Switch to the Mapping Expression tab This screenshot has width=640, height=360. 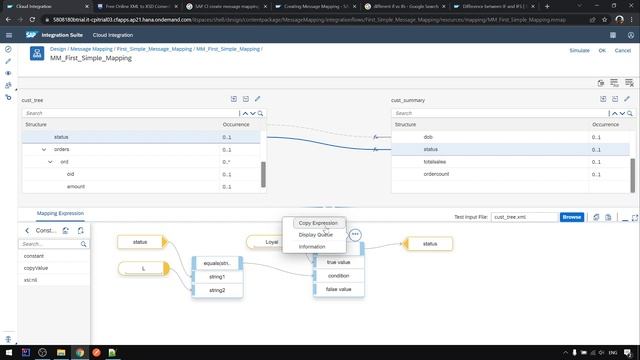(x=60, y=213)
